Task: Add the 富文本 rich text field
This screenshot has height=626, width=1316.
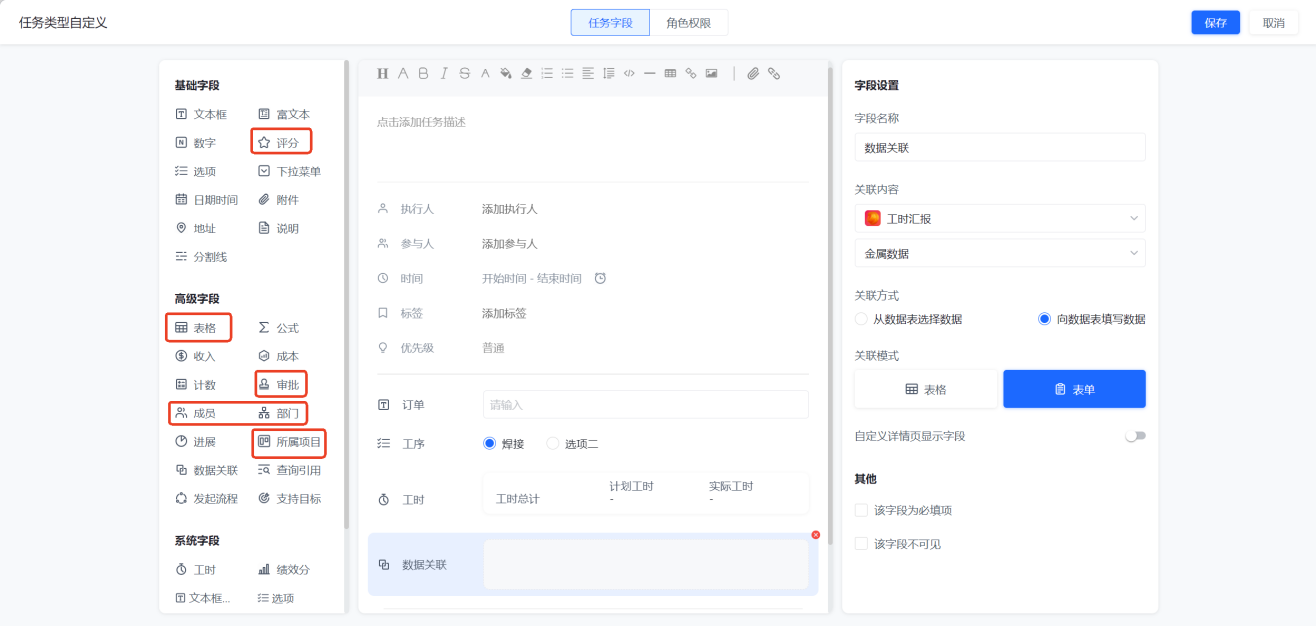Action: pos(285,114)
